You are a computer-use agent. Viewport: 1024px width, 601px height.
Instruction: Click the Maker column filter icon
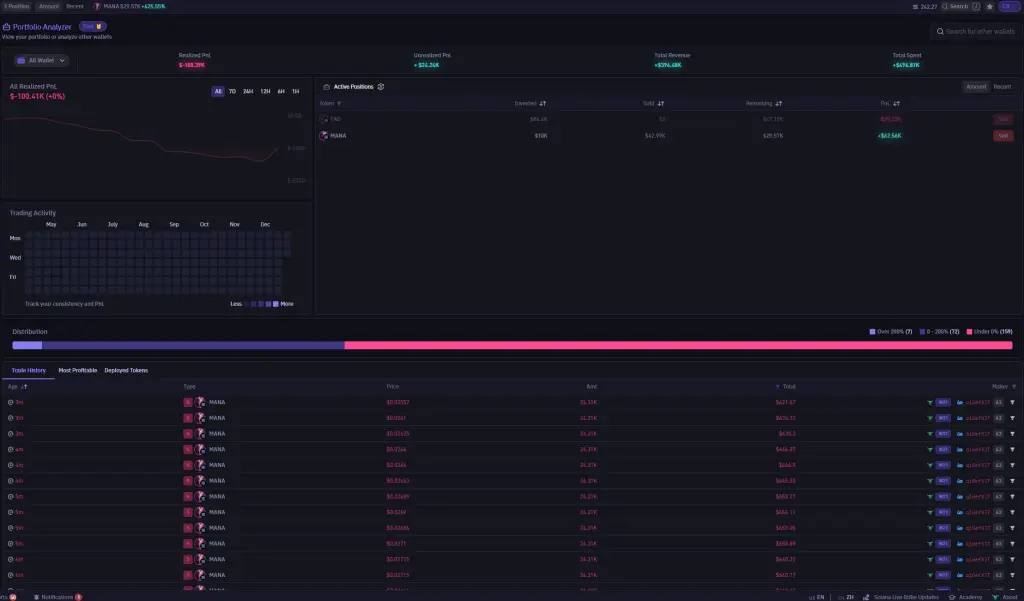(x=1013, y=385)
